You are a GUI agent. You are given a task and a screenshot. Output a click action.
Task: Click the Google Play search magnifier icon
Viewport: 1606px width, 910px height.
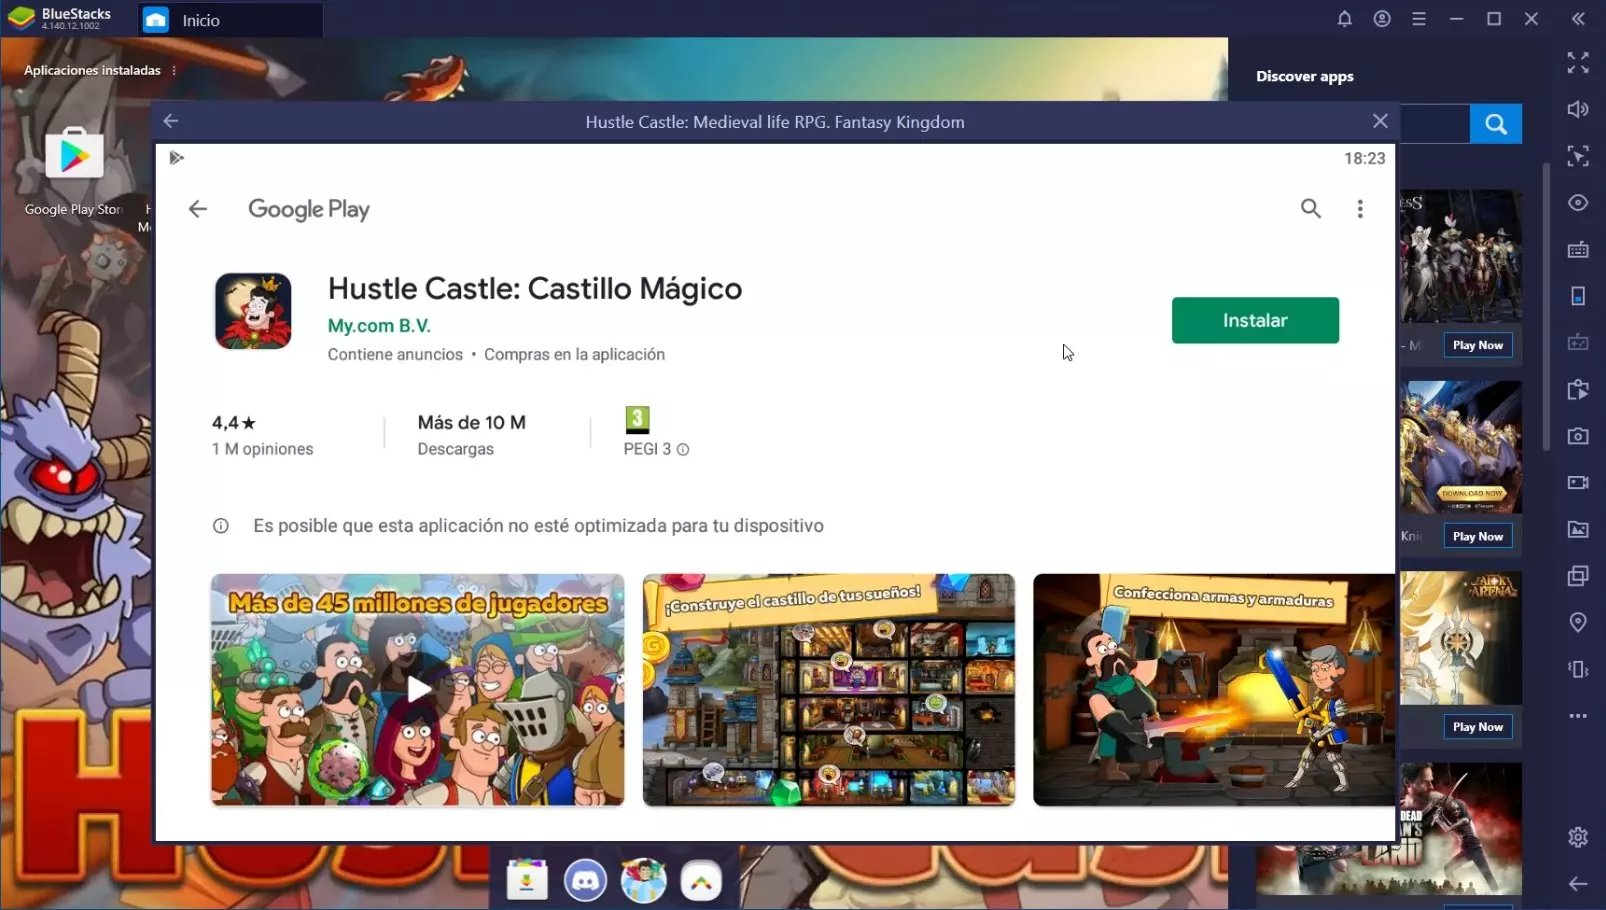(x=1310, y=208)
